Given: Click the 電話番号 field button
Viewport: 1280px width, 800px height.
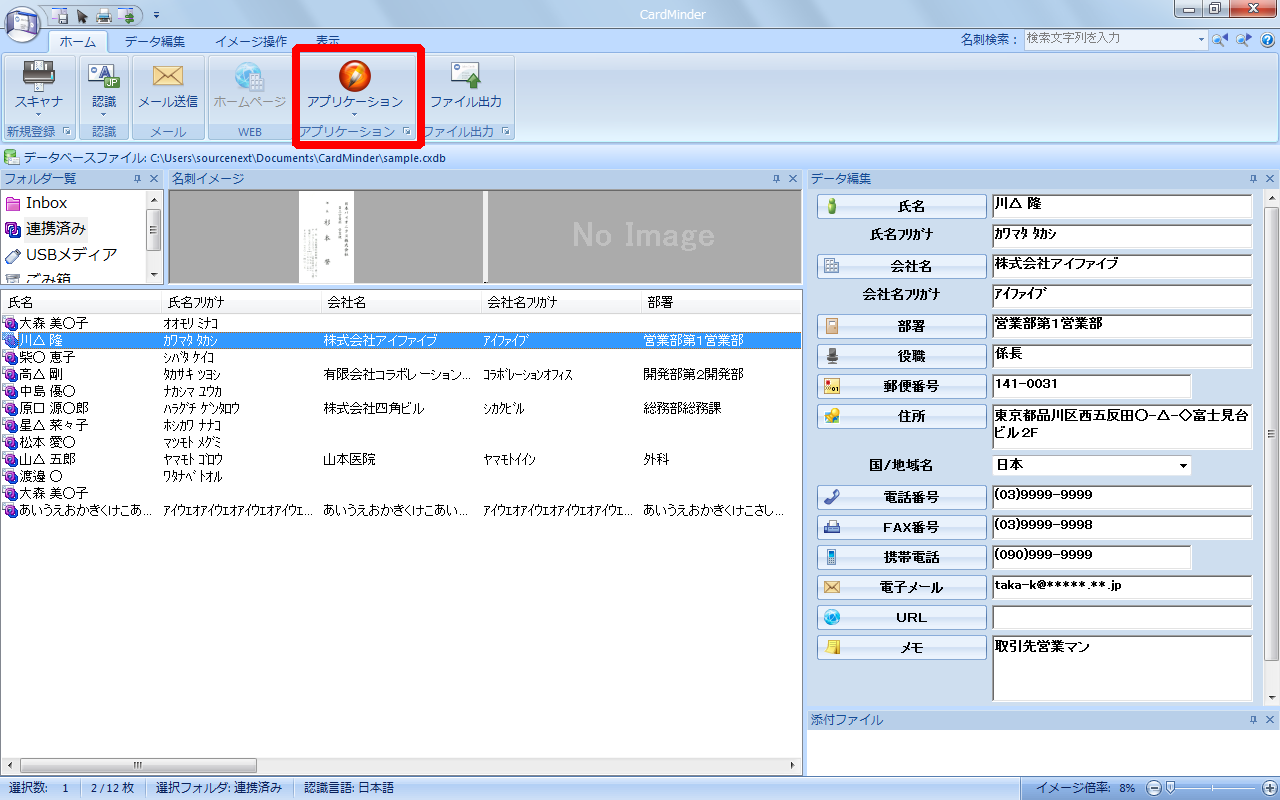Looking at the screenshot, I should (902, 497).
